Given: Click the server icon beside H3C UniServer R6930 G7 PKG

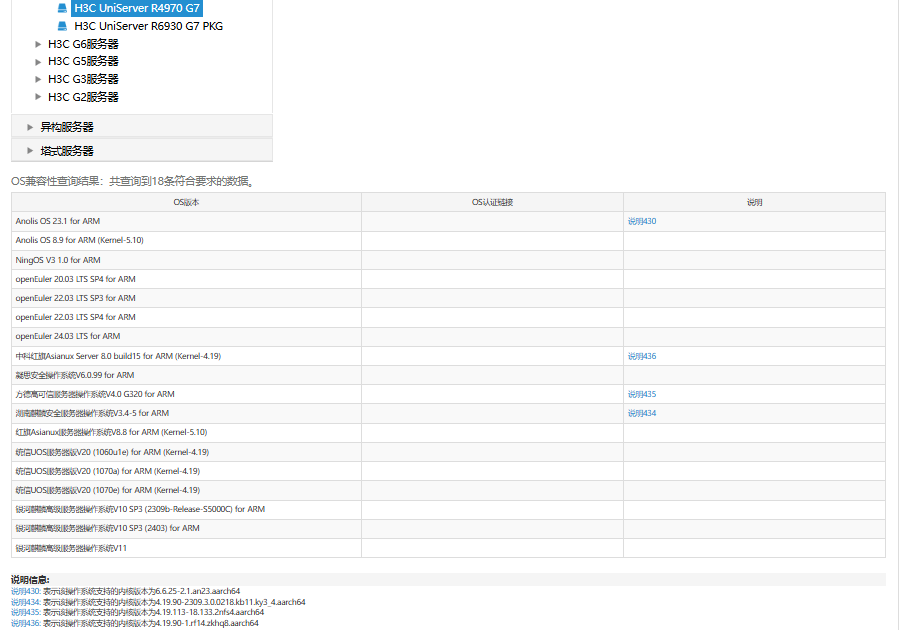Looking at the screenshot, I should click(x=62, y=26).
